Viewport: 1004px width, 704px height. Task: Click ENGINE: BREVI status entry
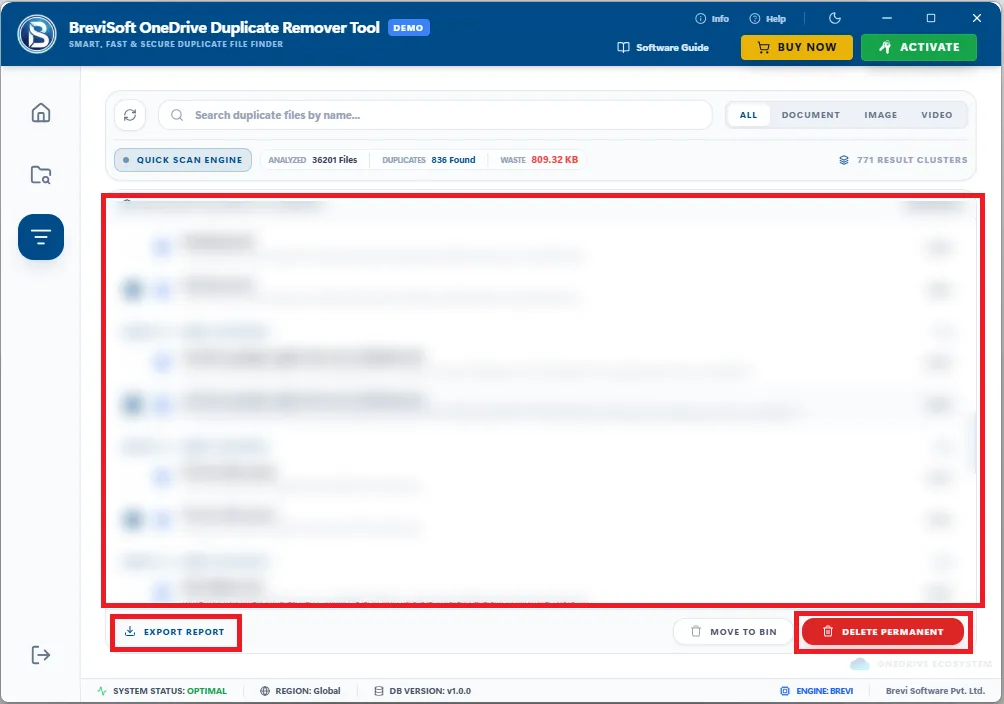[x=817, y=691]
